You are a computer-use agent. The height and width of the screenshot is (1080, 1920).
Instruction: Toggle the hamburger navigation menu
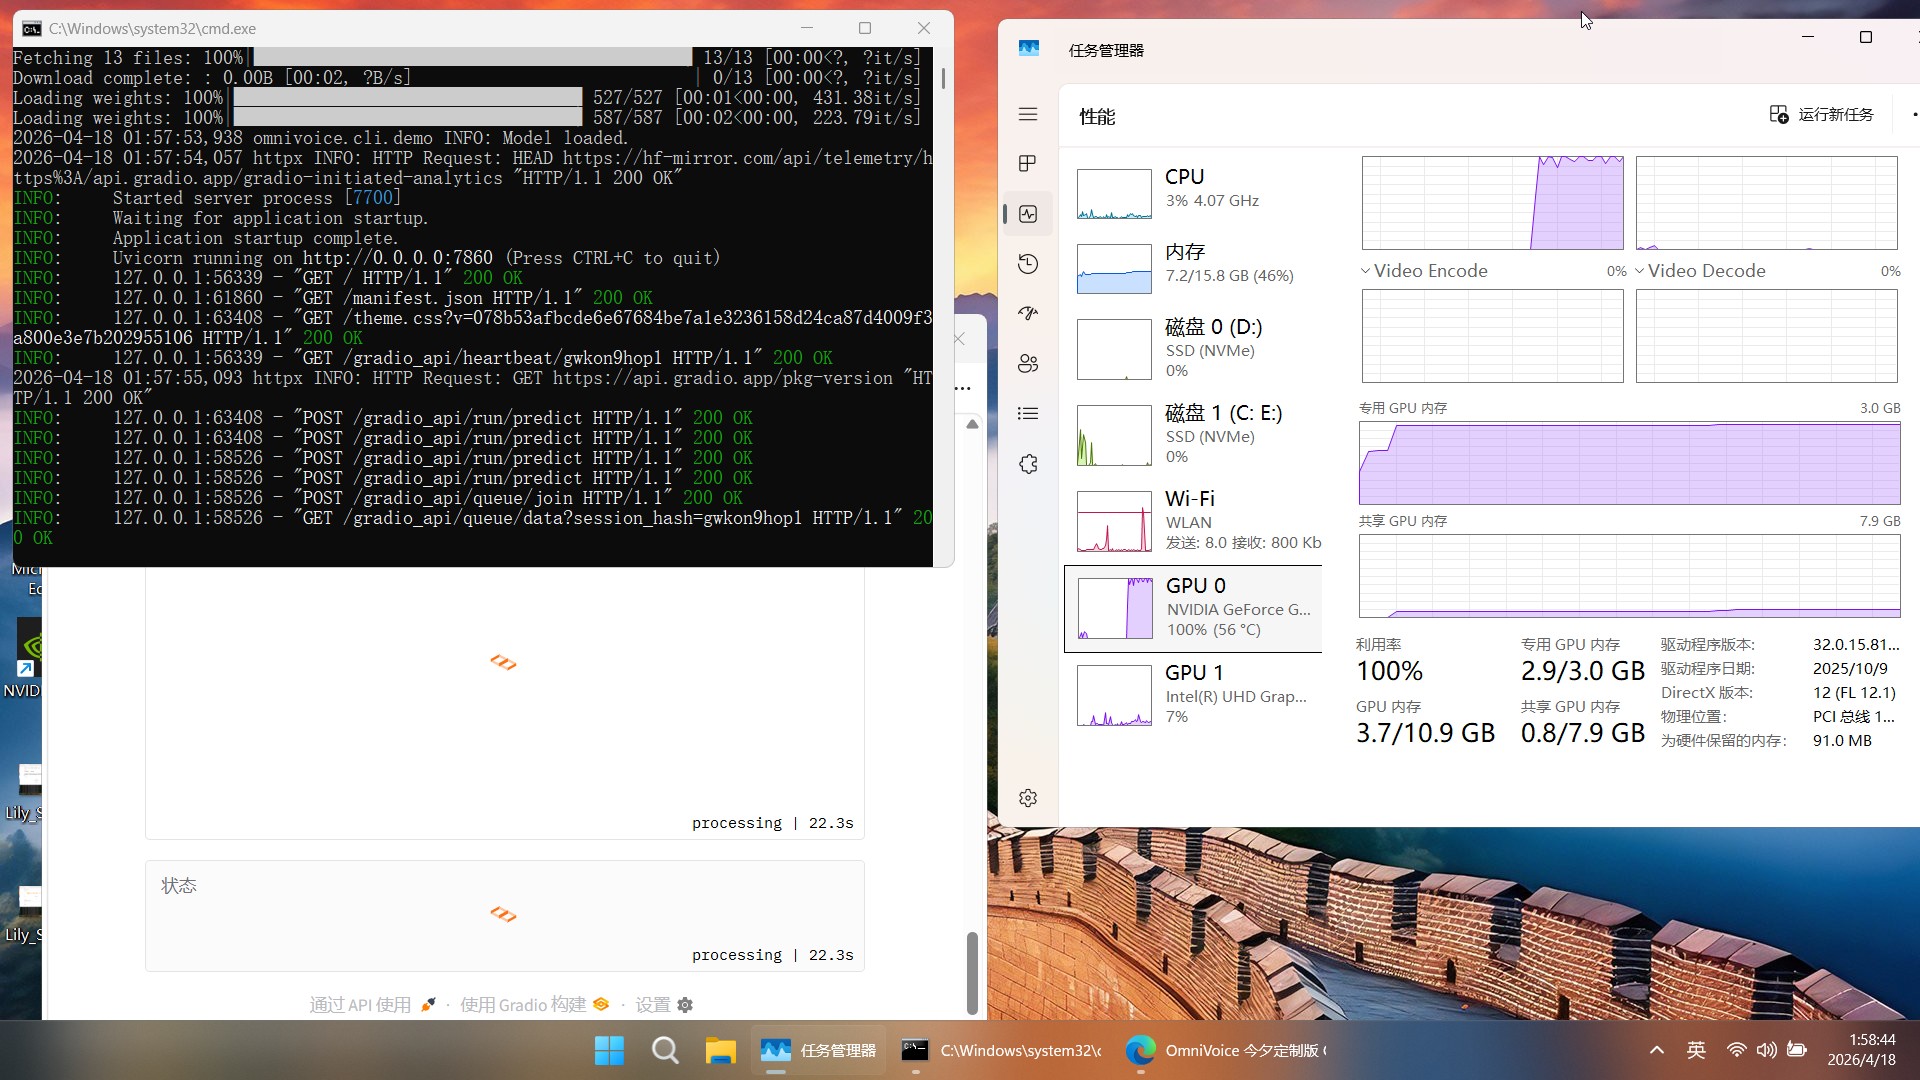point(1027,114)
